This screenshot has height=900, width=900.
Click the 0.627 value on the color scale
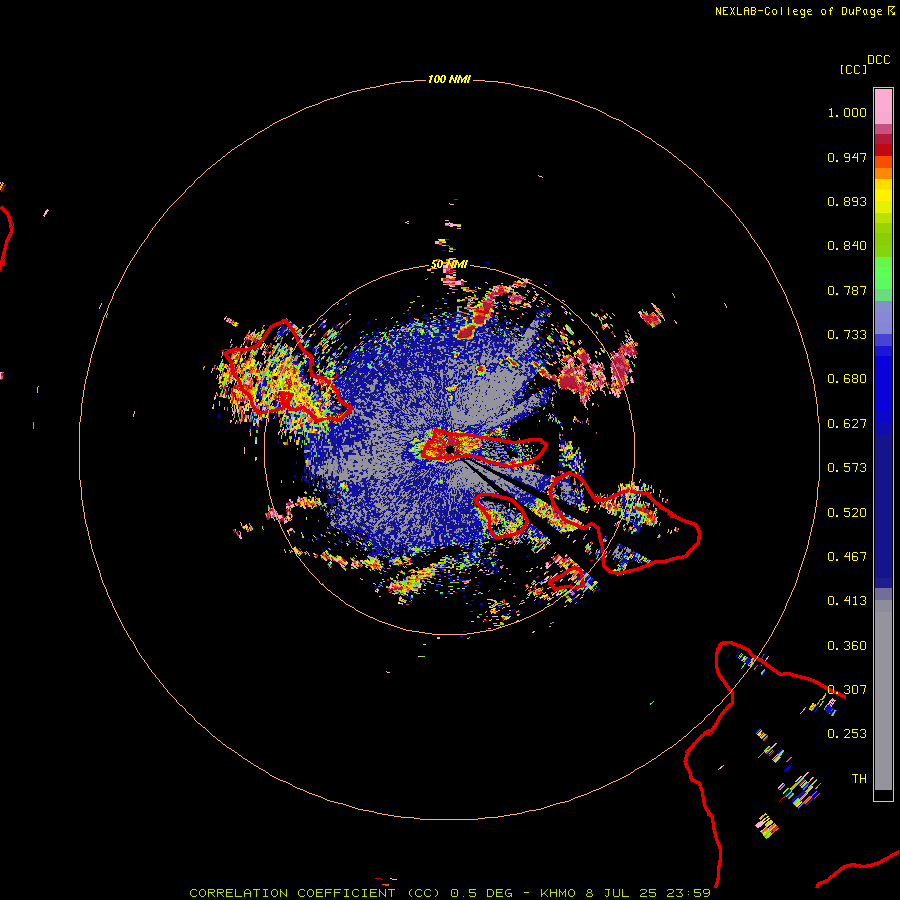[847, 424]
